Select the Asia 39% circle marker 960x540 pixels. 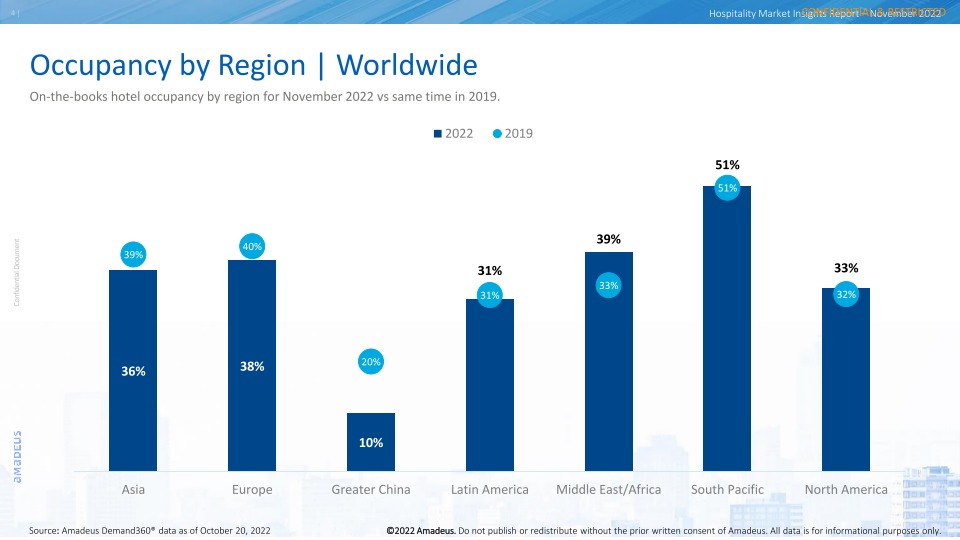133,255
